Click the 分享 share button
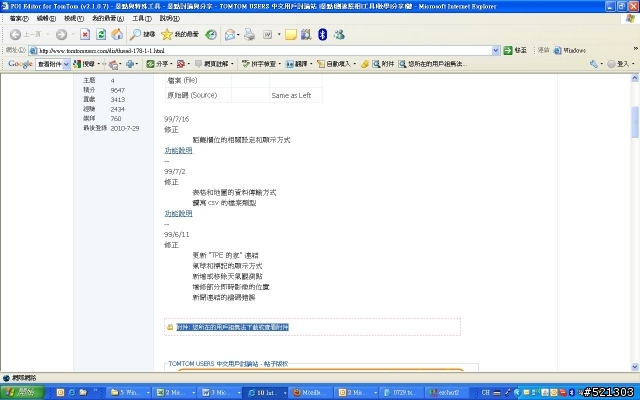 coord(158,64)
